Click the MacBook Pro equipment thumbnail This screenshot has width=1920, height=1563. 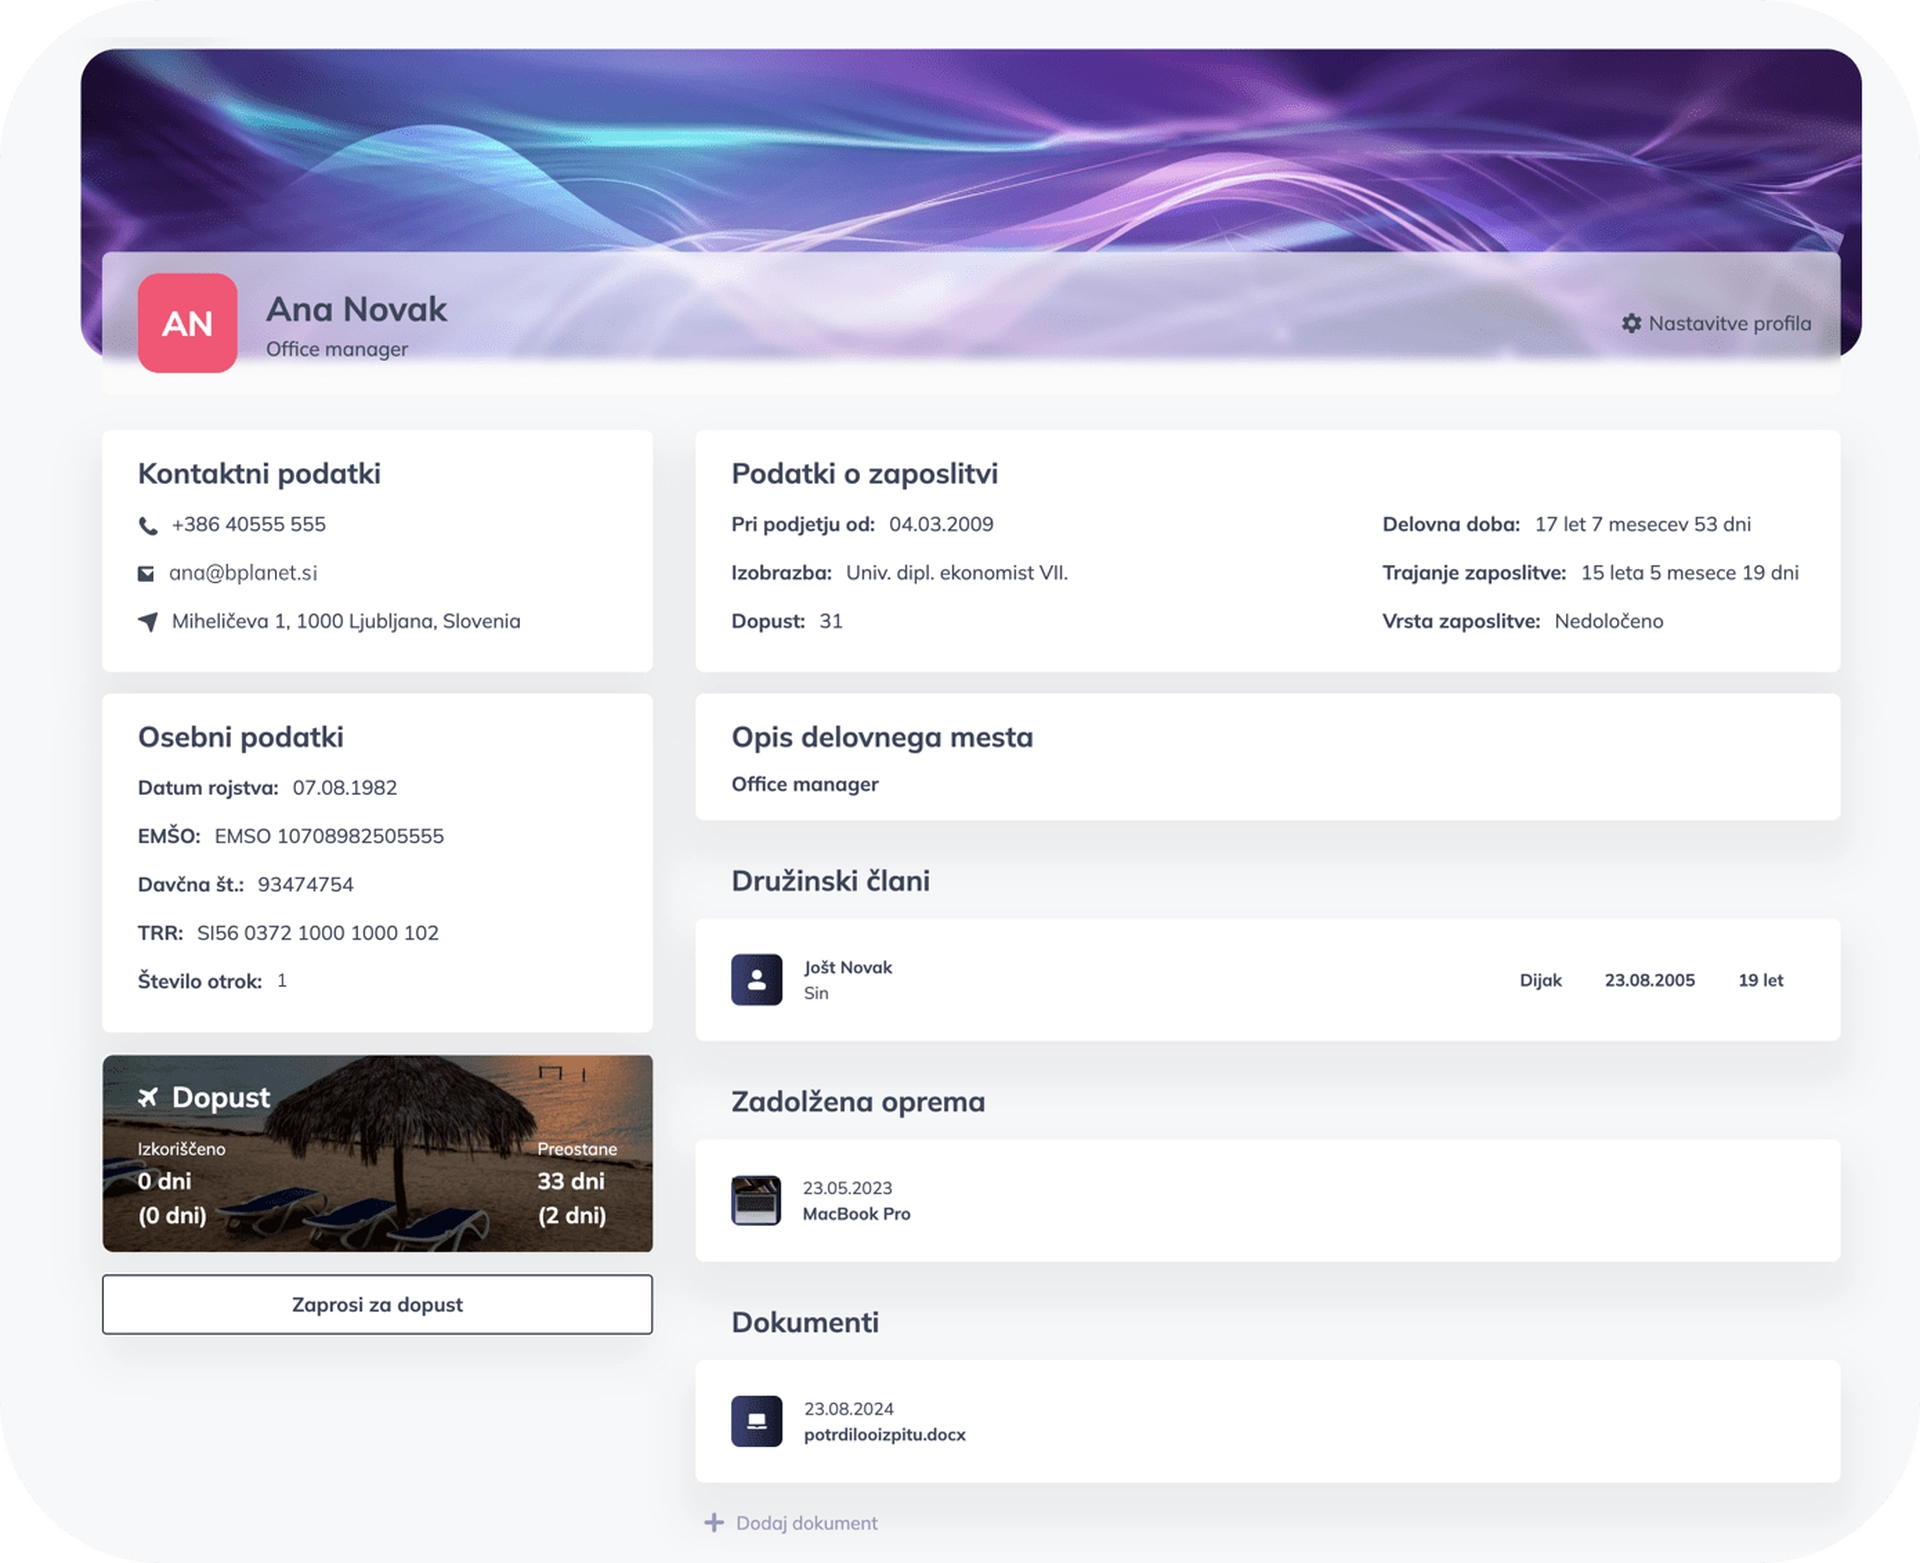click(756, 1200)
